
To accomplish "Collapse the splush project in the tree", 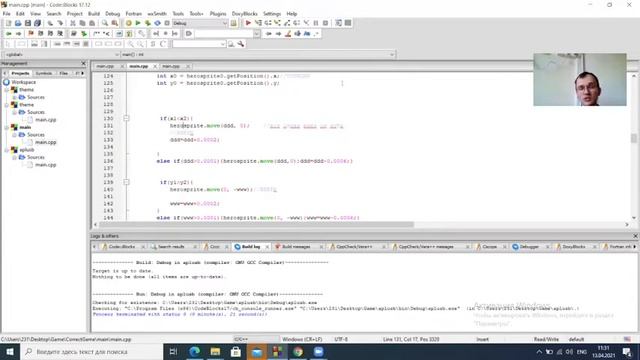I will pos(7,150).
